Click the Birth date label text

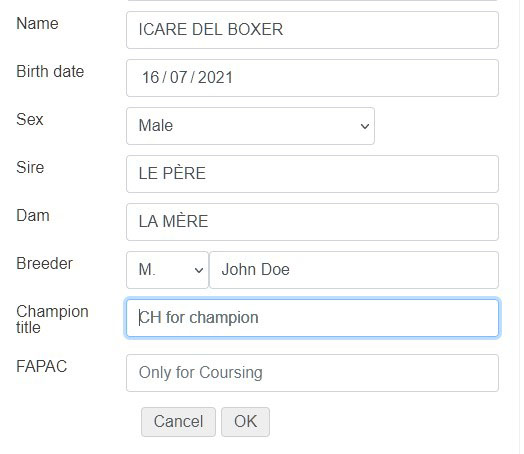tap(50, 71)
